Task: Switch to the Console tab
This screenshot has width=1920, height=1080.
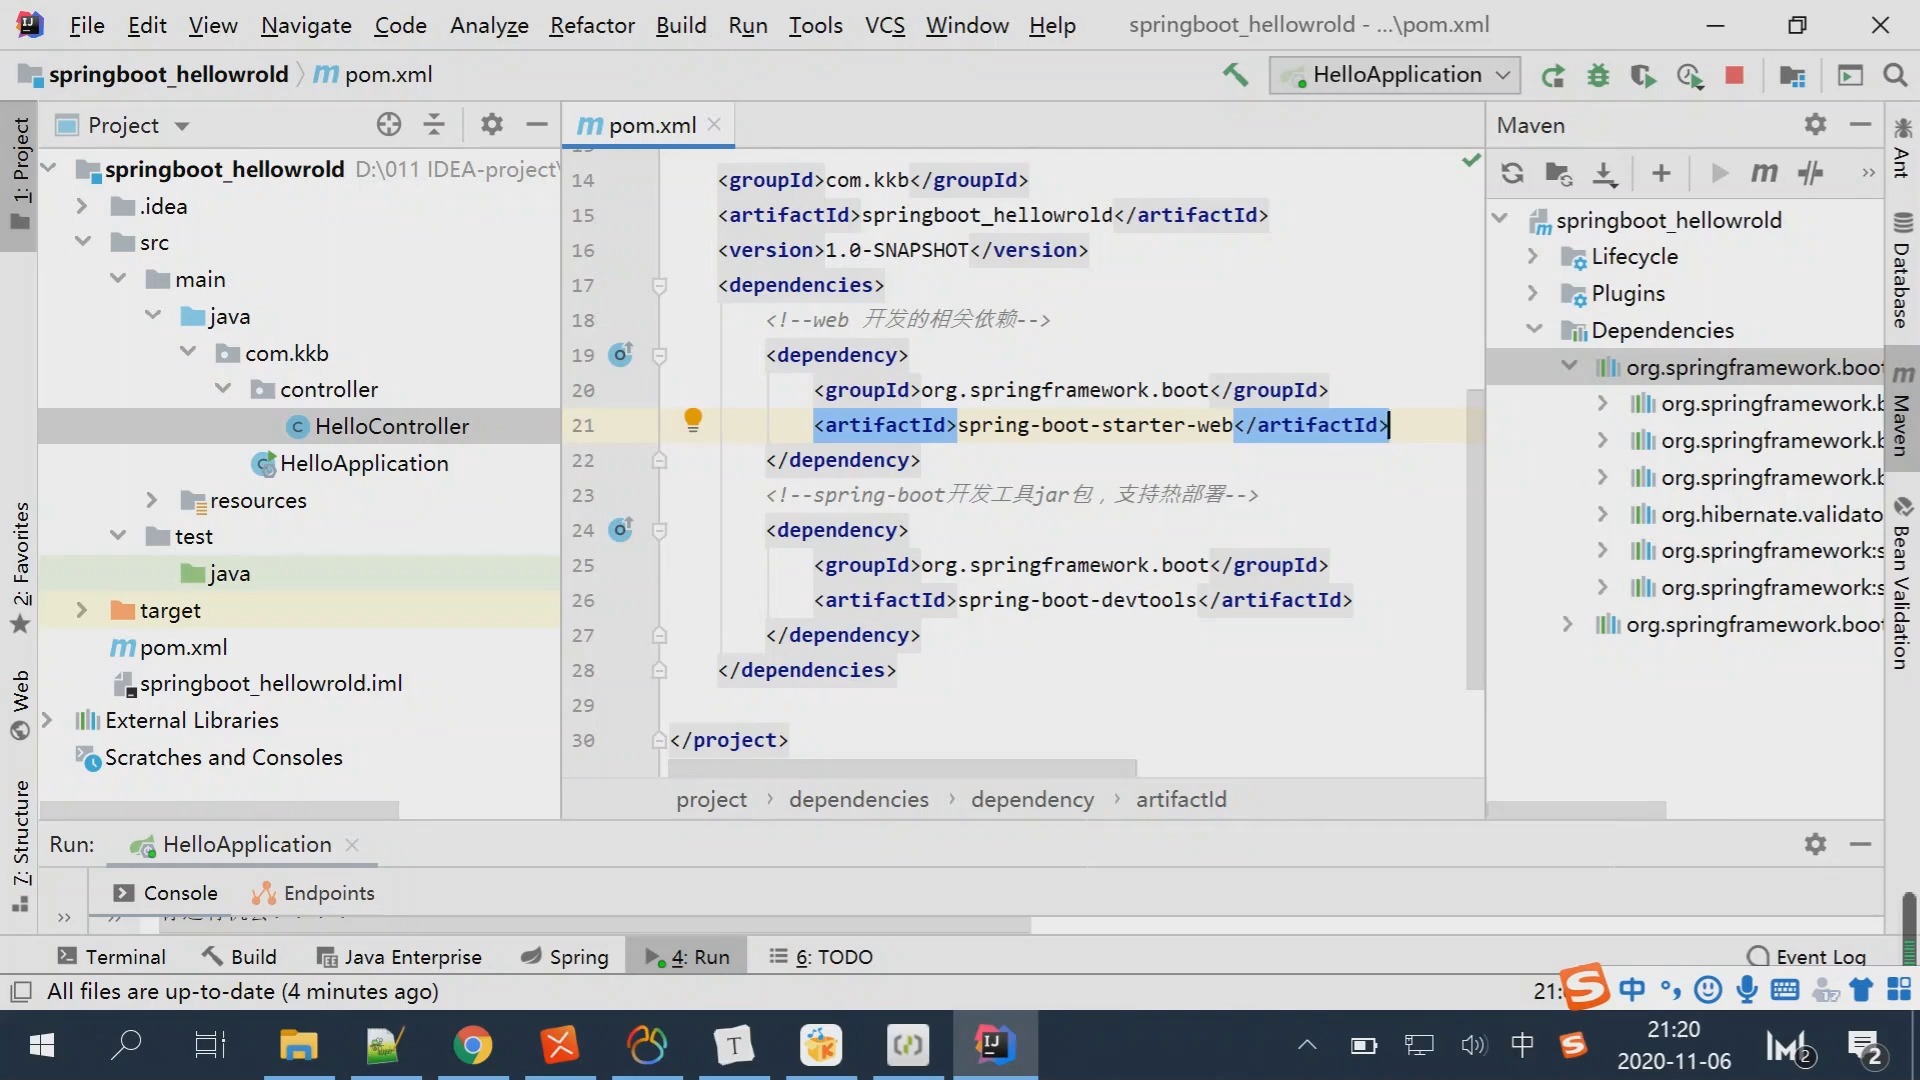Action: point(165,893)
